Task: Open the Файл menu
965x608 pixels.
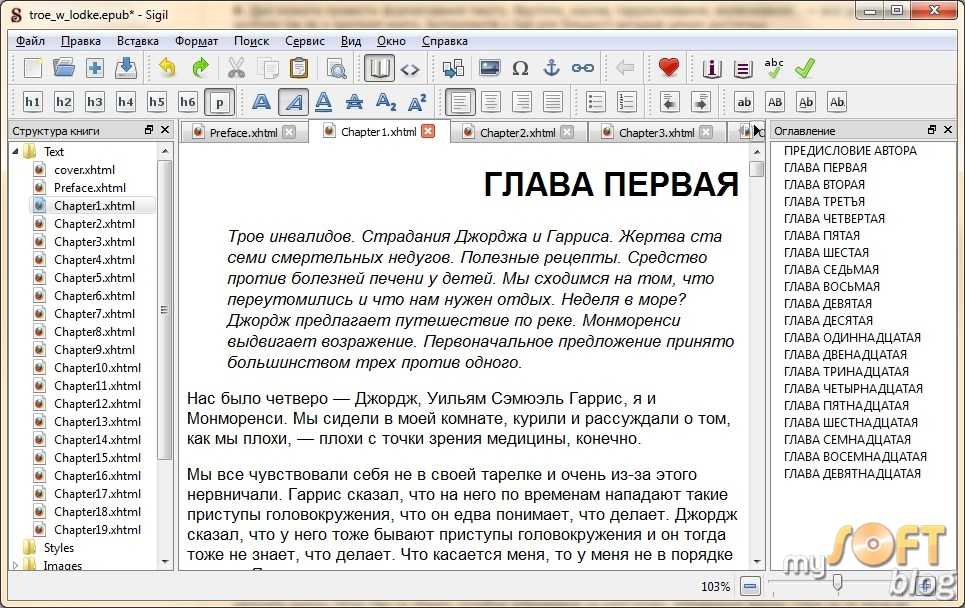Action: pyautogui.click(x=30, y=41)
